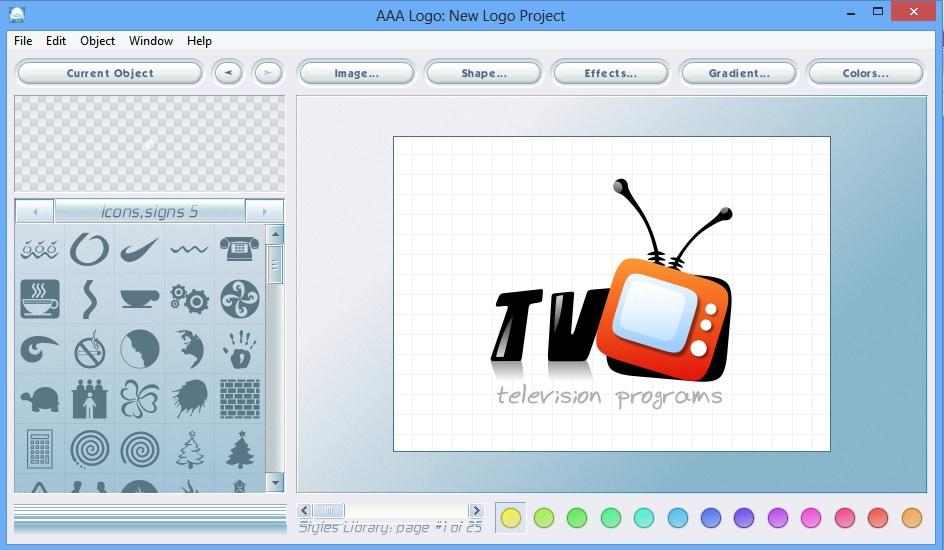Select the face profile circle icon
The image size is (944, 550).
[x=140, y=349]
